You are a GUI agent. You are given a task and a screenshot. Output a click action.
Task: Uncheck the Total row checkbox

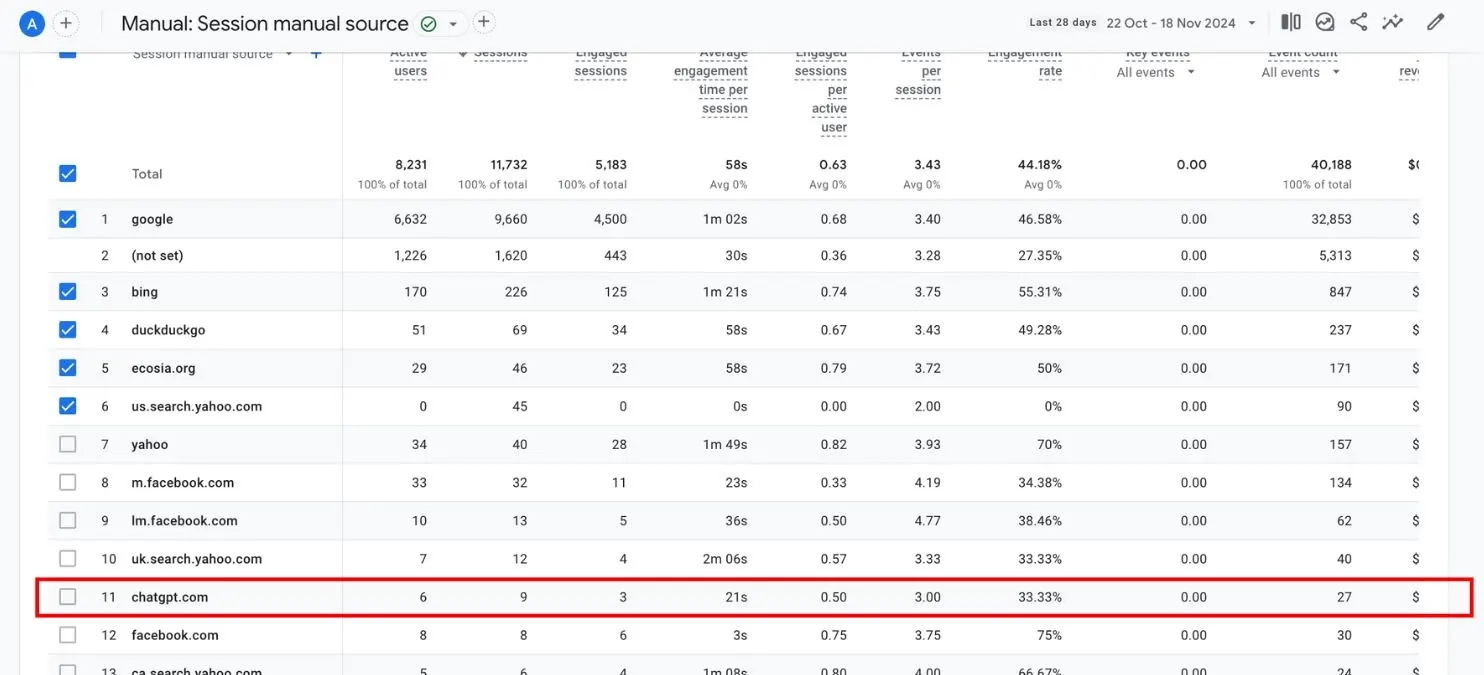67,173
